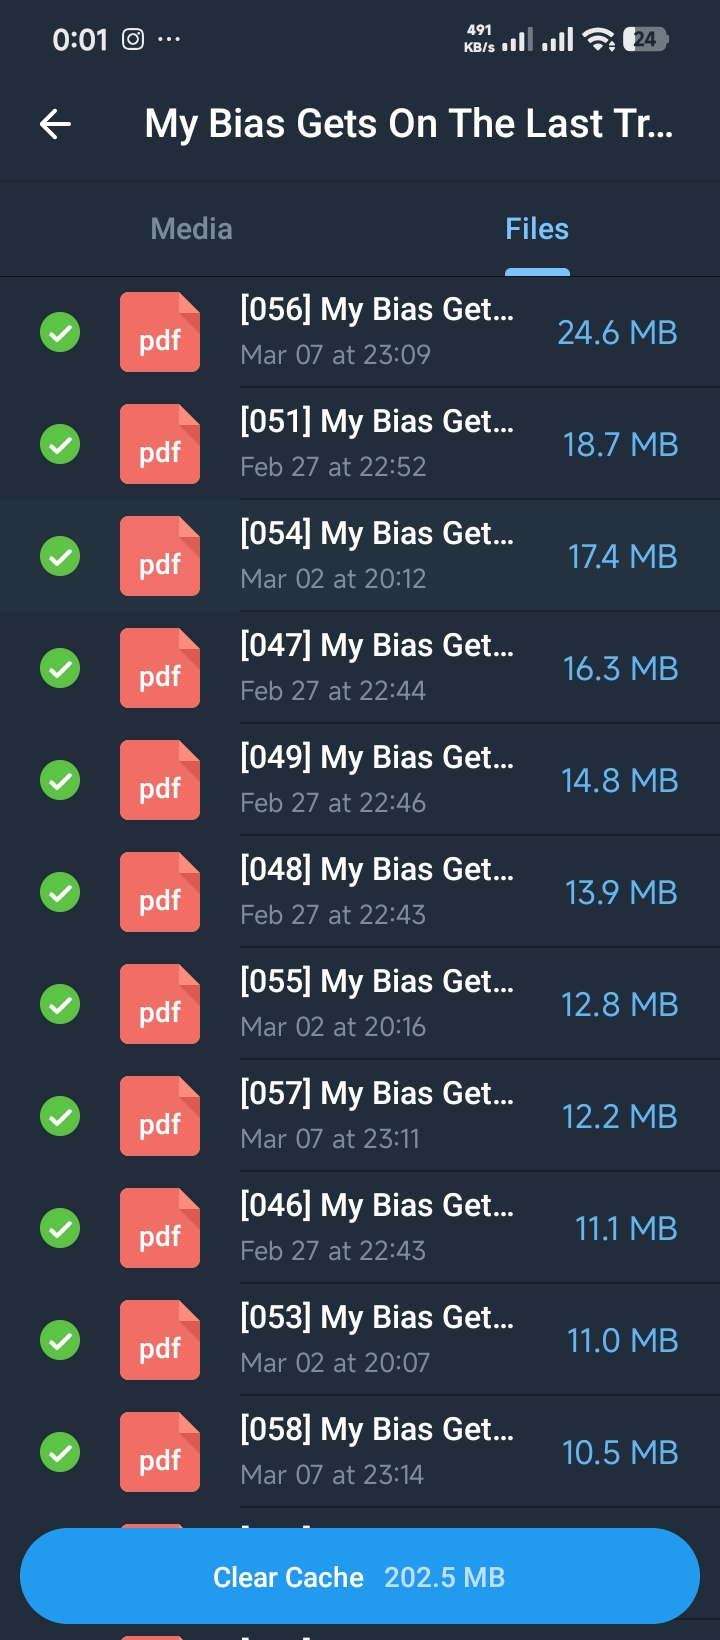
Task: Uncheck the checkmark for file [054]
Action: [60, 556]
